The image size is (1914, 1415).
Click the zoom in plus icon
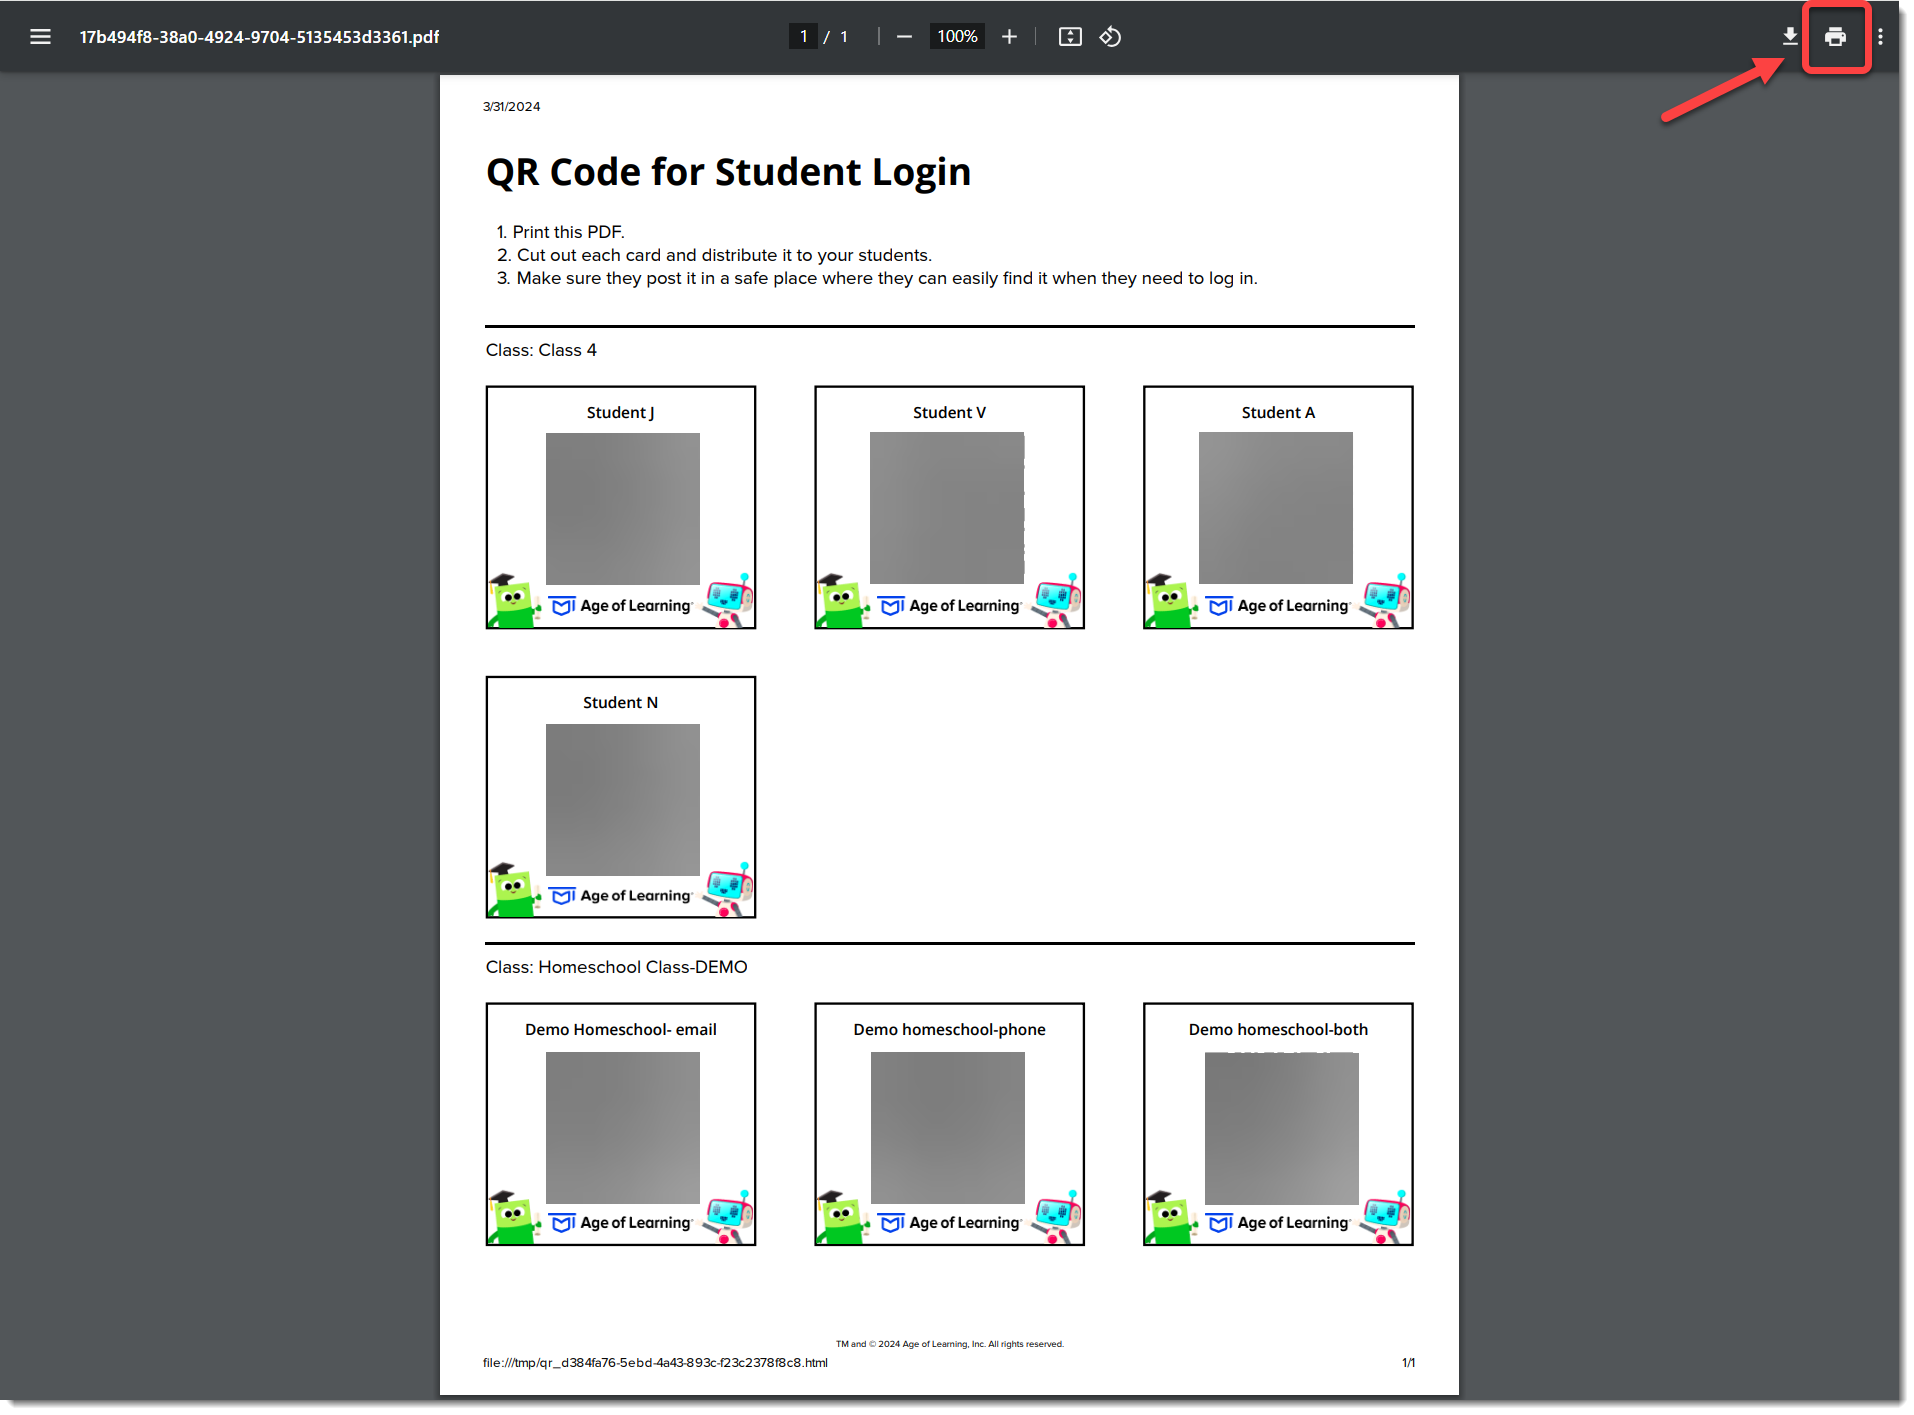tap(1009, 37)
